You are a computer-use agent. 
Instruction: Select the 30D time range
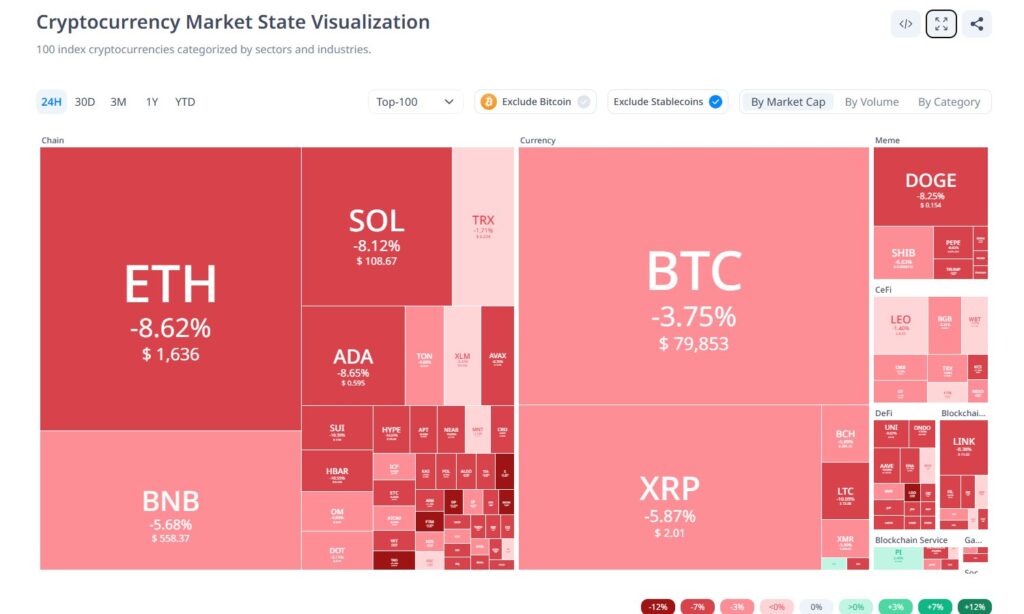pyautogui.click(x=84, y=101)
